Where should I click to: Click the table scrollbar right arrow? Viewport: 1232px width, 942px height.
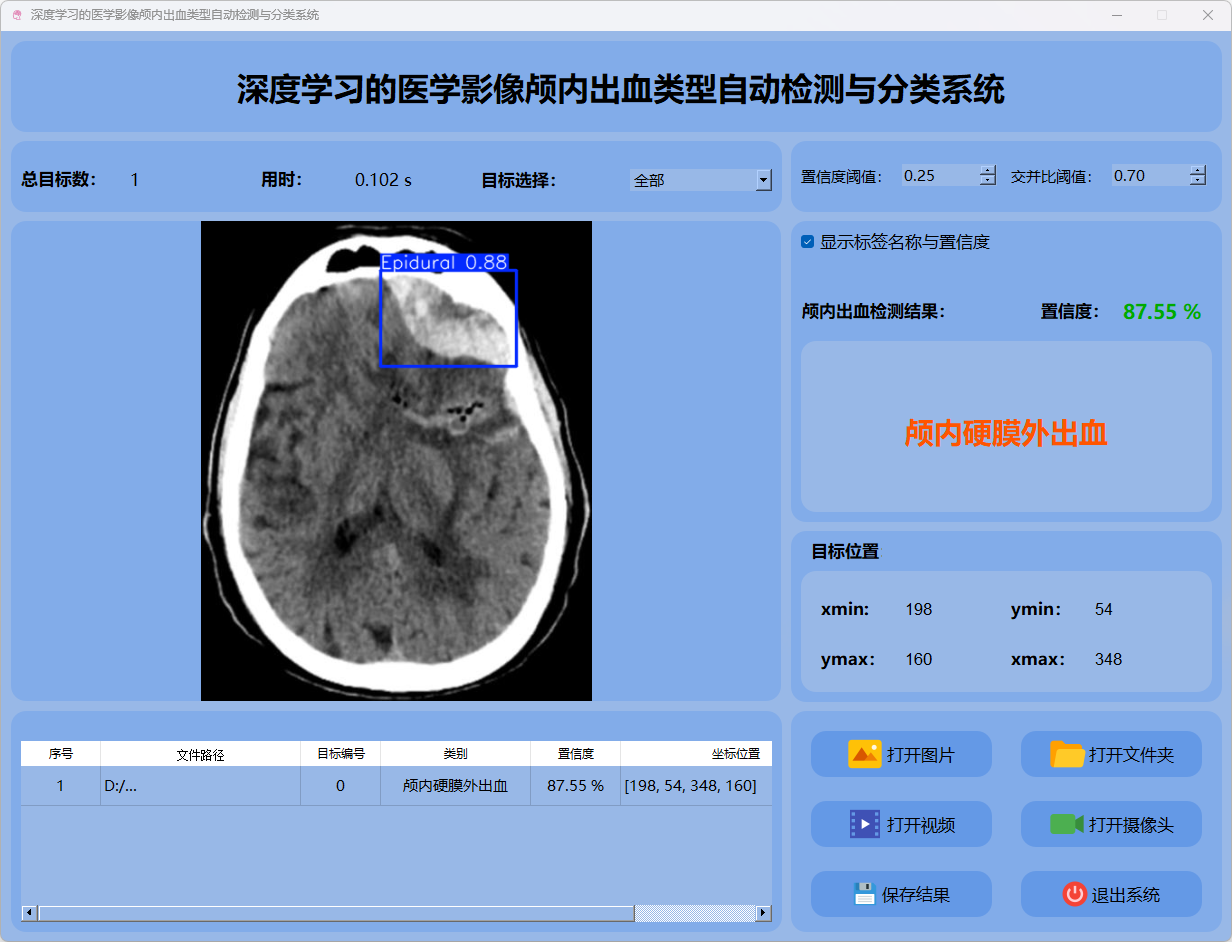pyautogui.click(x=764, y=913)
